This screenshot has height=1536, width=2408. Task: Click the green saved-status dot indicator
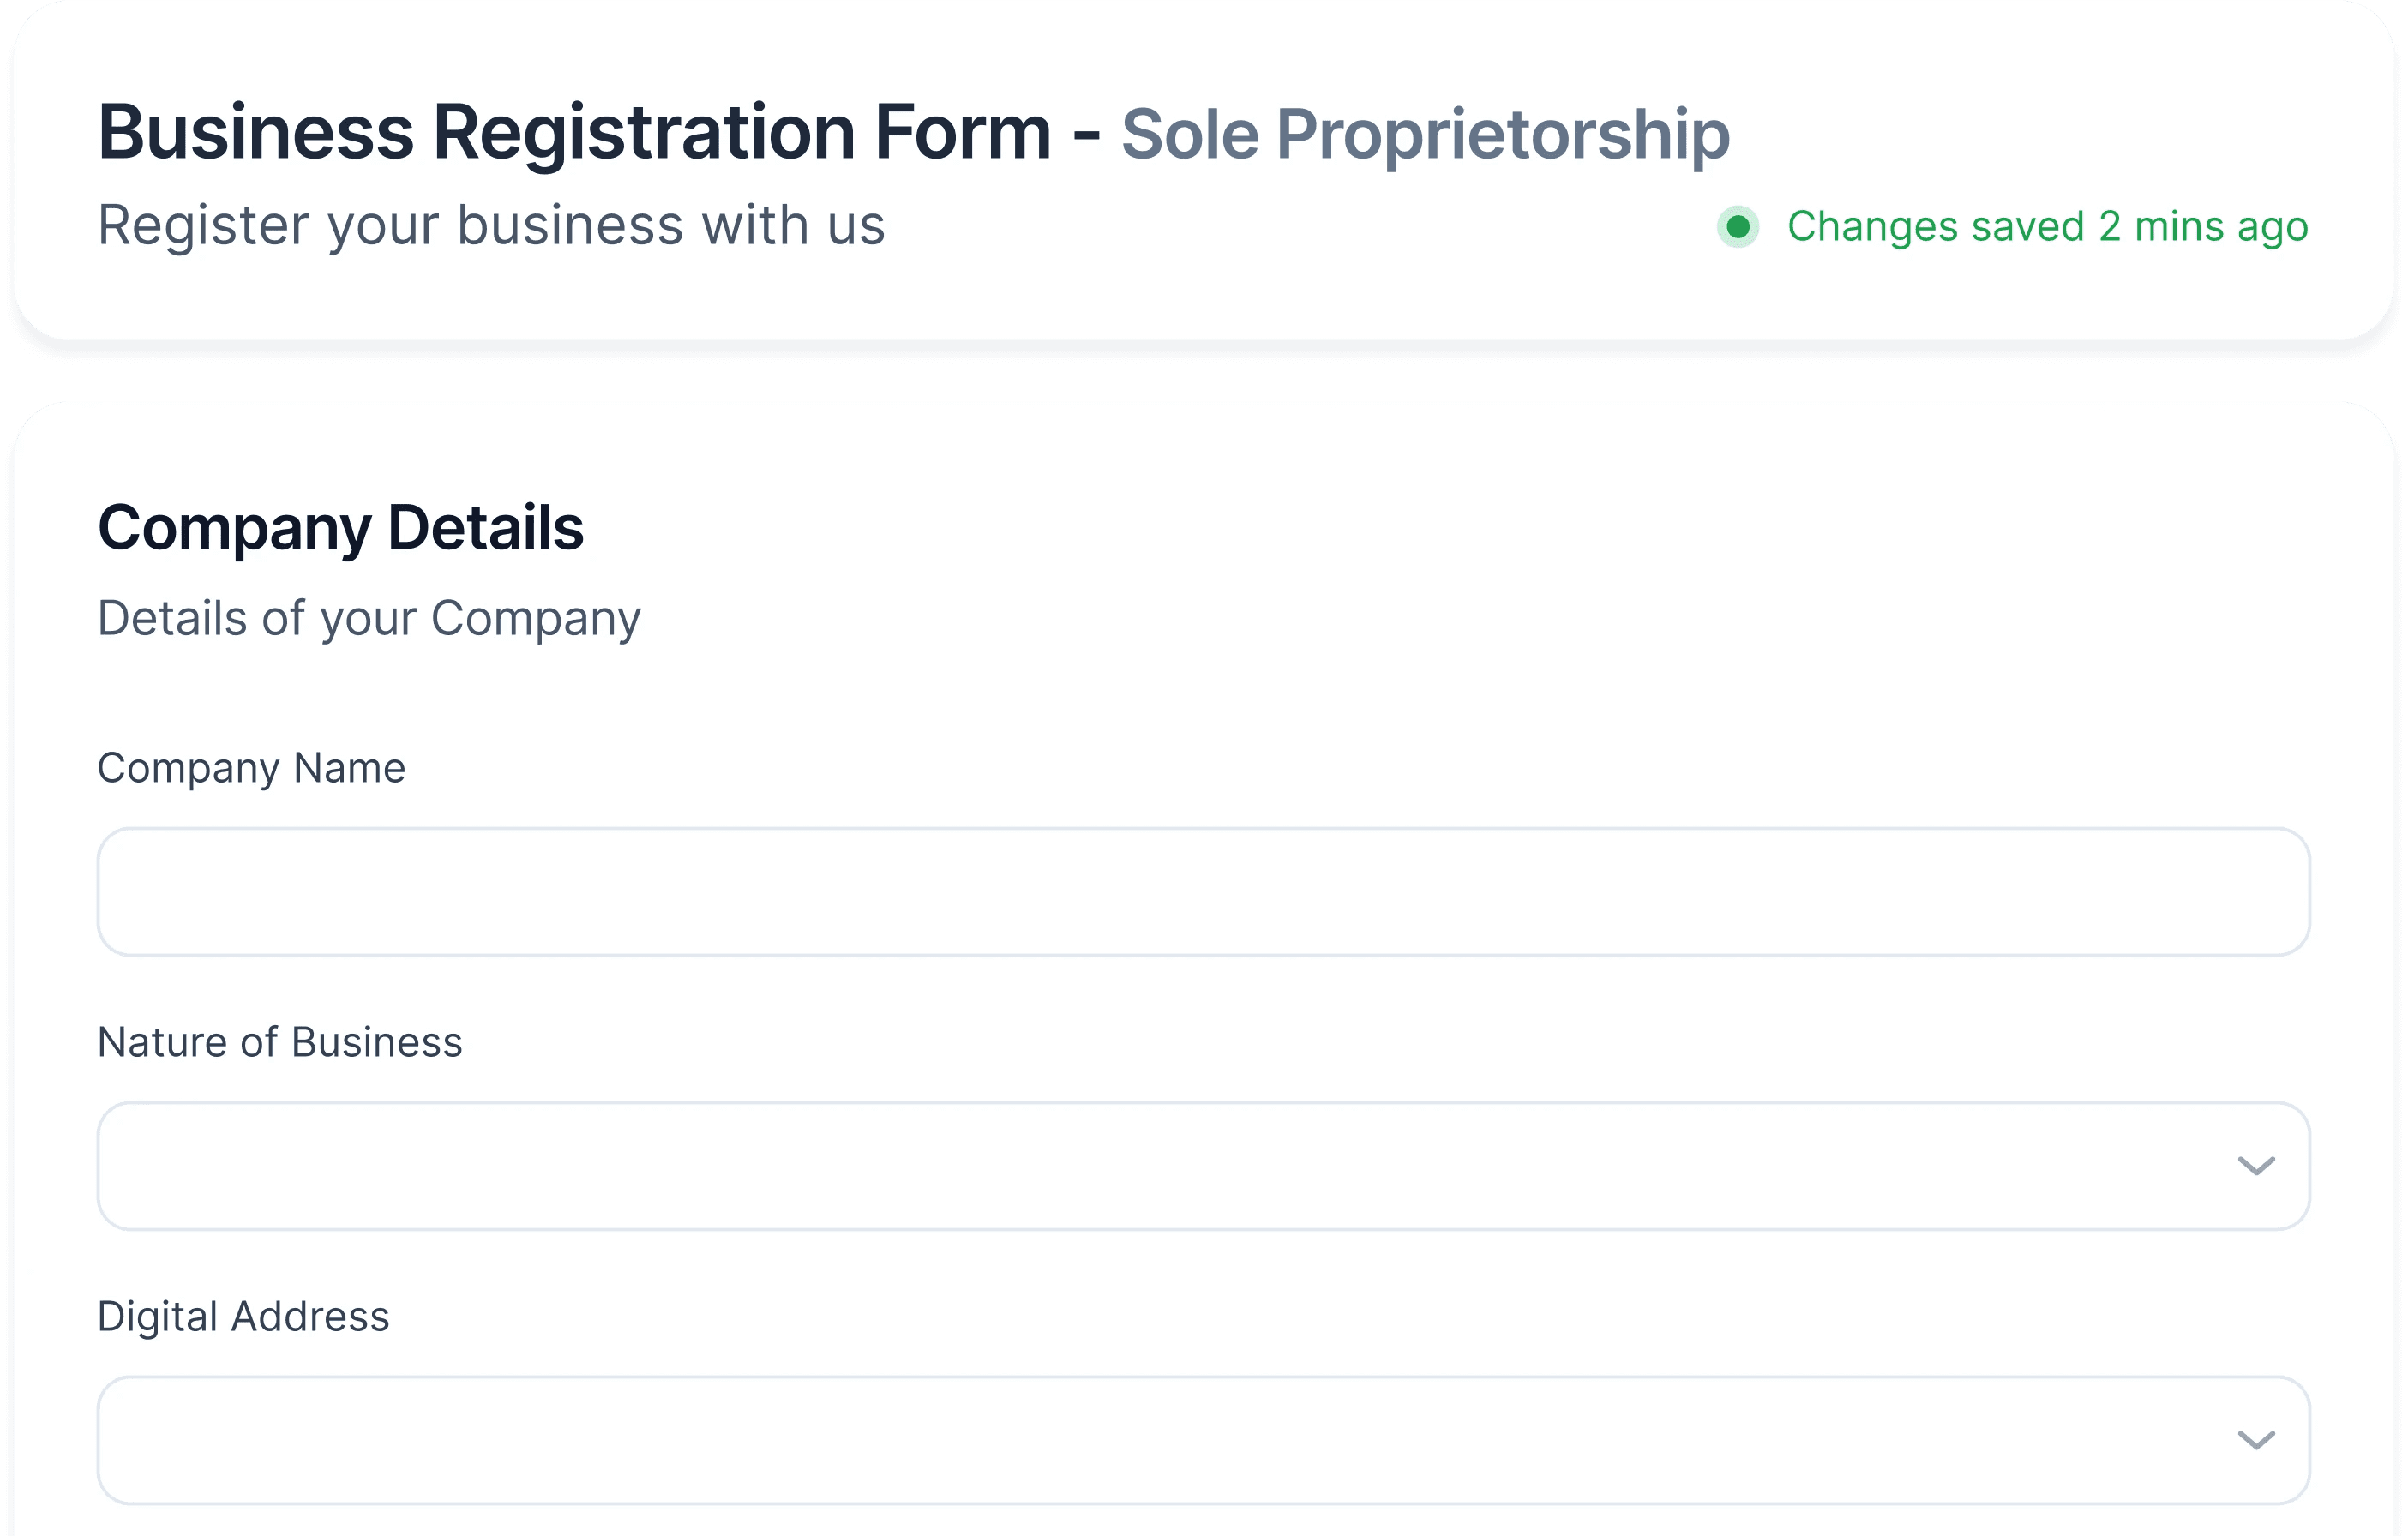click(1738, 227)
